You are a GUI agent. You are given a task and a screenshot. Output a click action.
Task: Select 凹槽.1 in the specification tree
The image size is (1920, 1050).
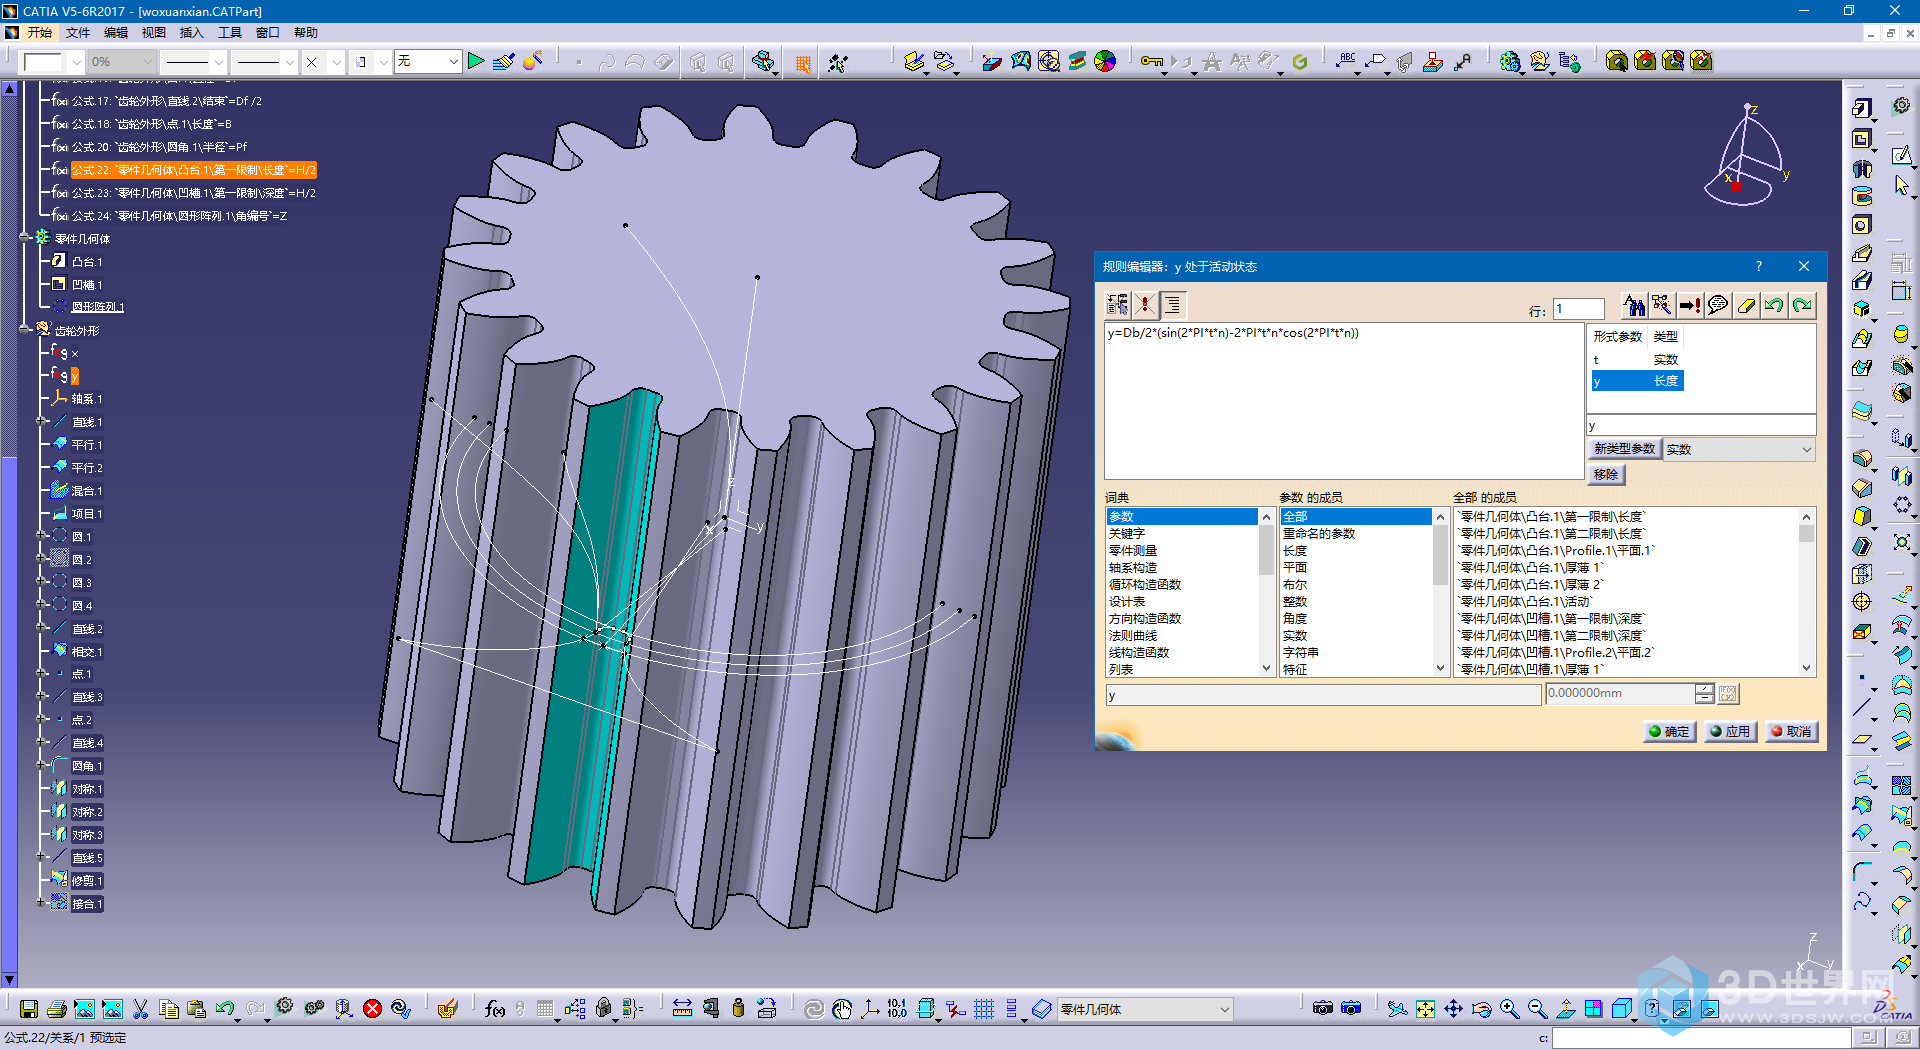[x=86, y=285]
